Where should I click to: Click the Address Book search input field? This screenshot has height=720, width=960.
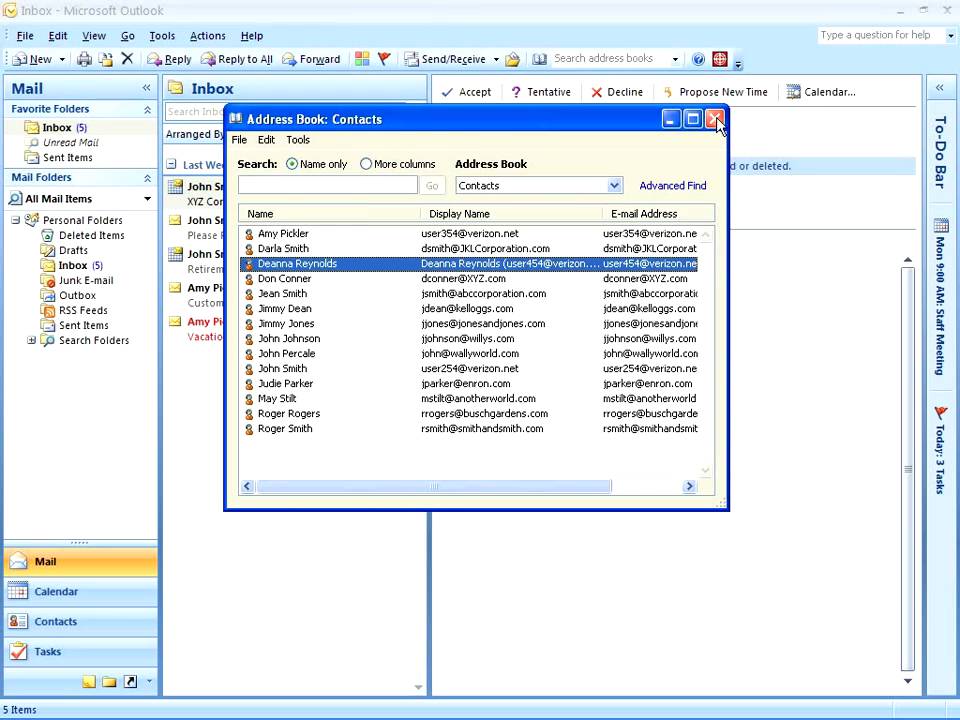coord(328,185)
